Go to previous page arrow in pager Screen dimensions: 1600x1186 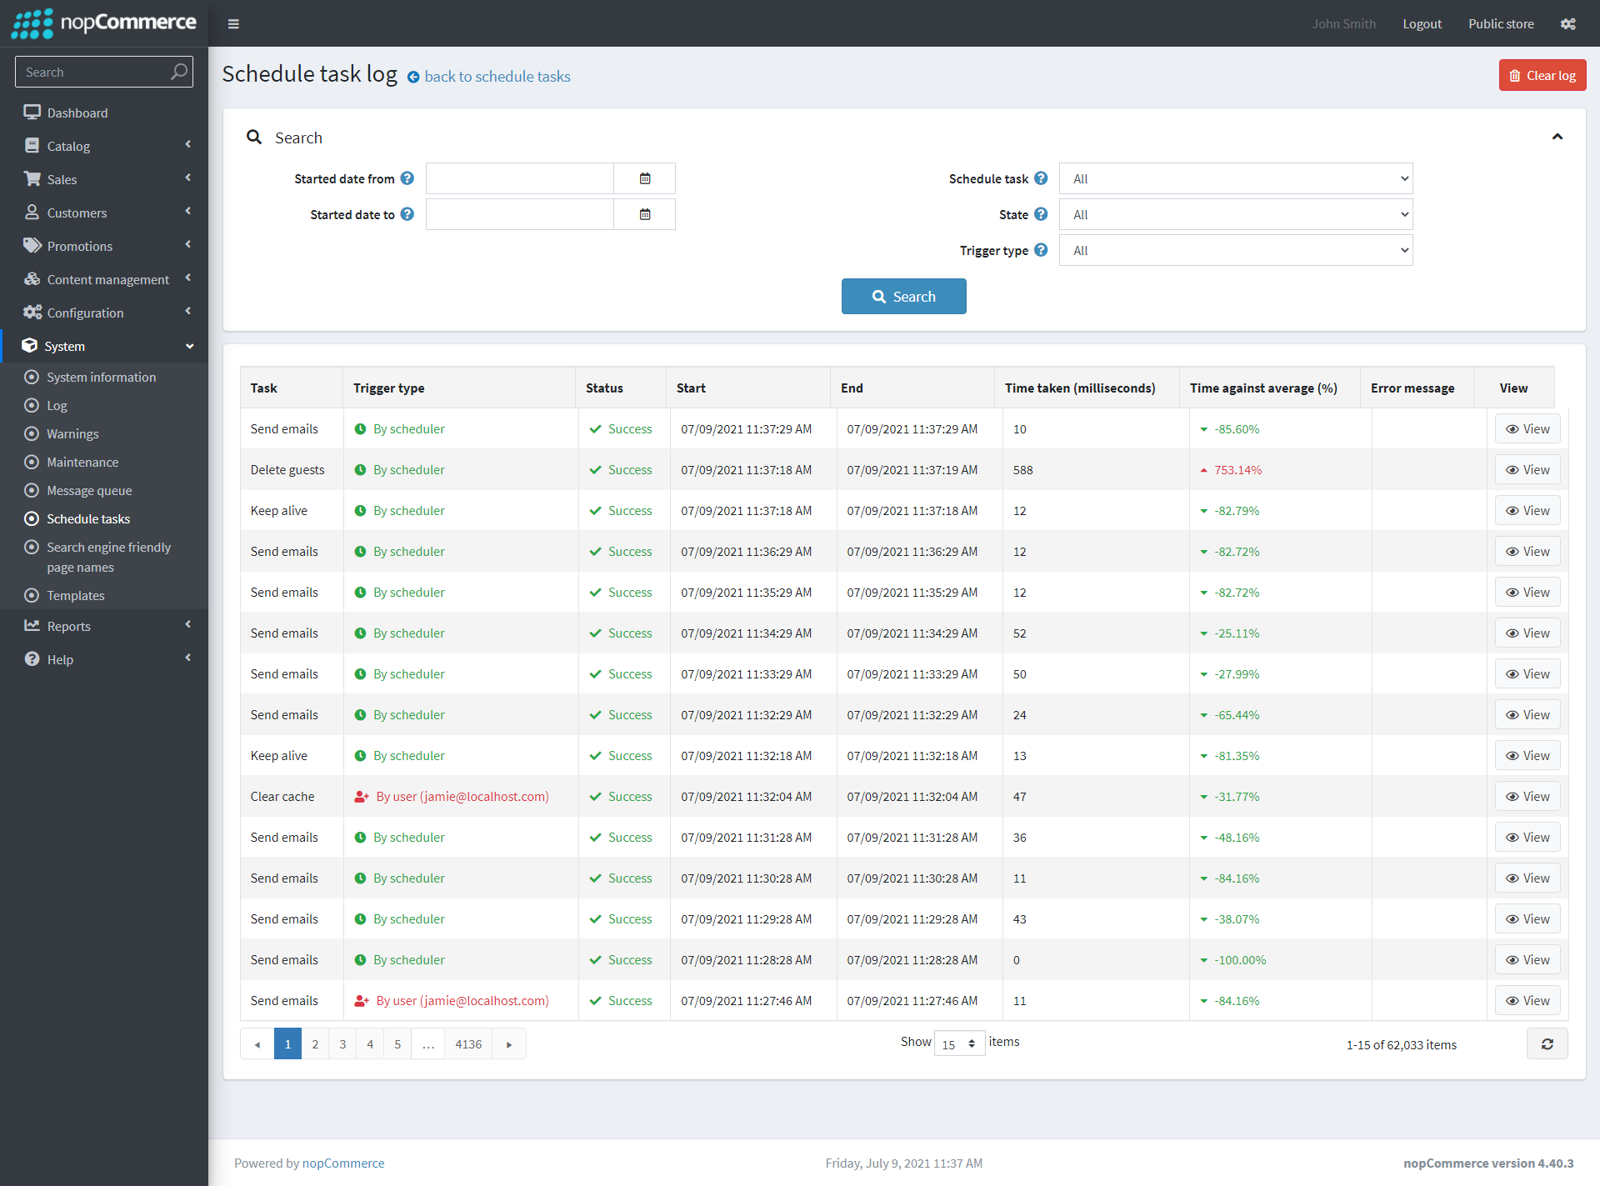257,1044
